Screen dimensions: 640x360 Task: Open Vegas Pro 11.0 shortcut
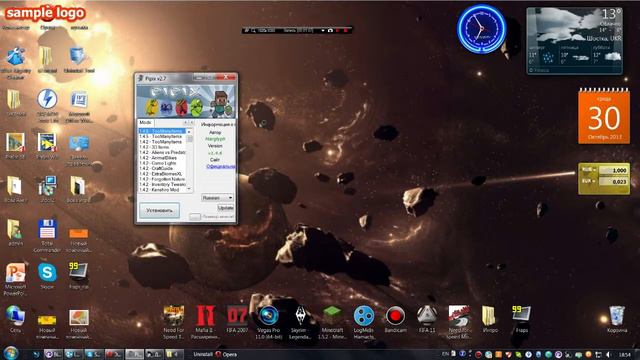[x=269, y=322]
